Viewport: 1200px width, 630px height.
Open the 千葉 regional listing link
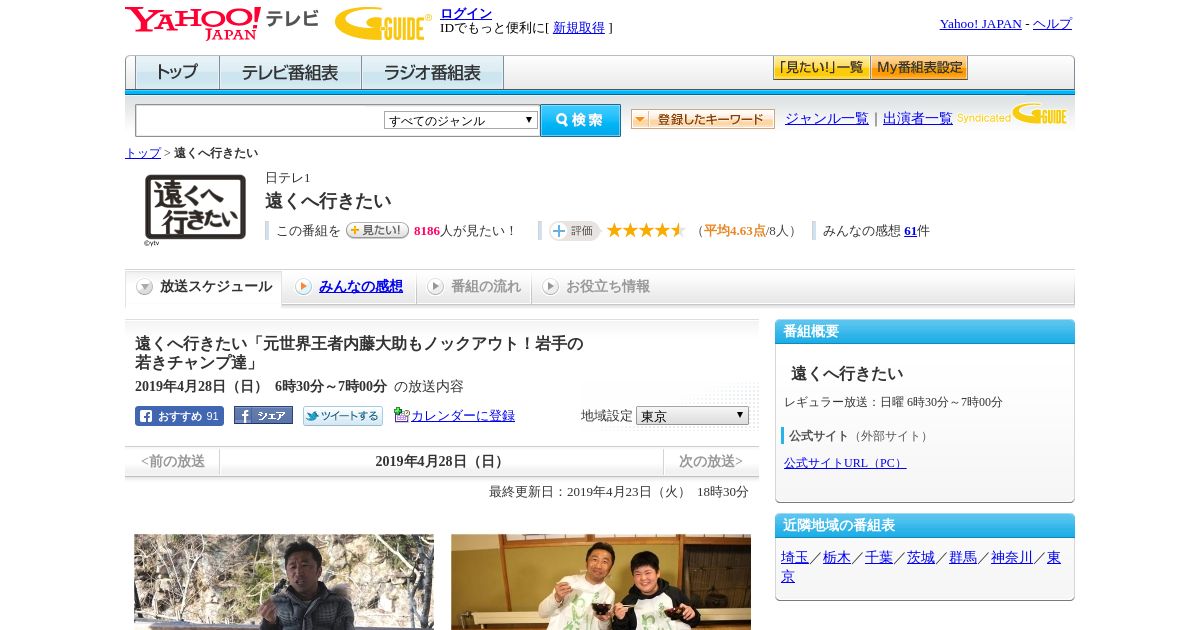(x=879, y=558)
